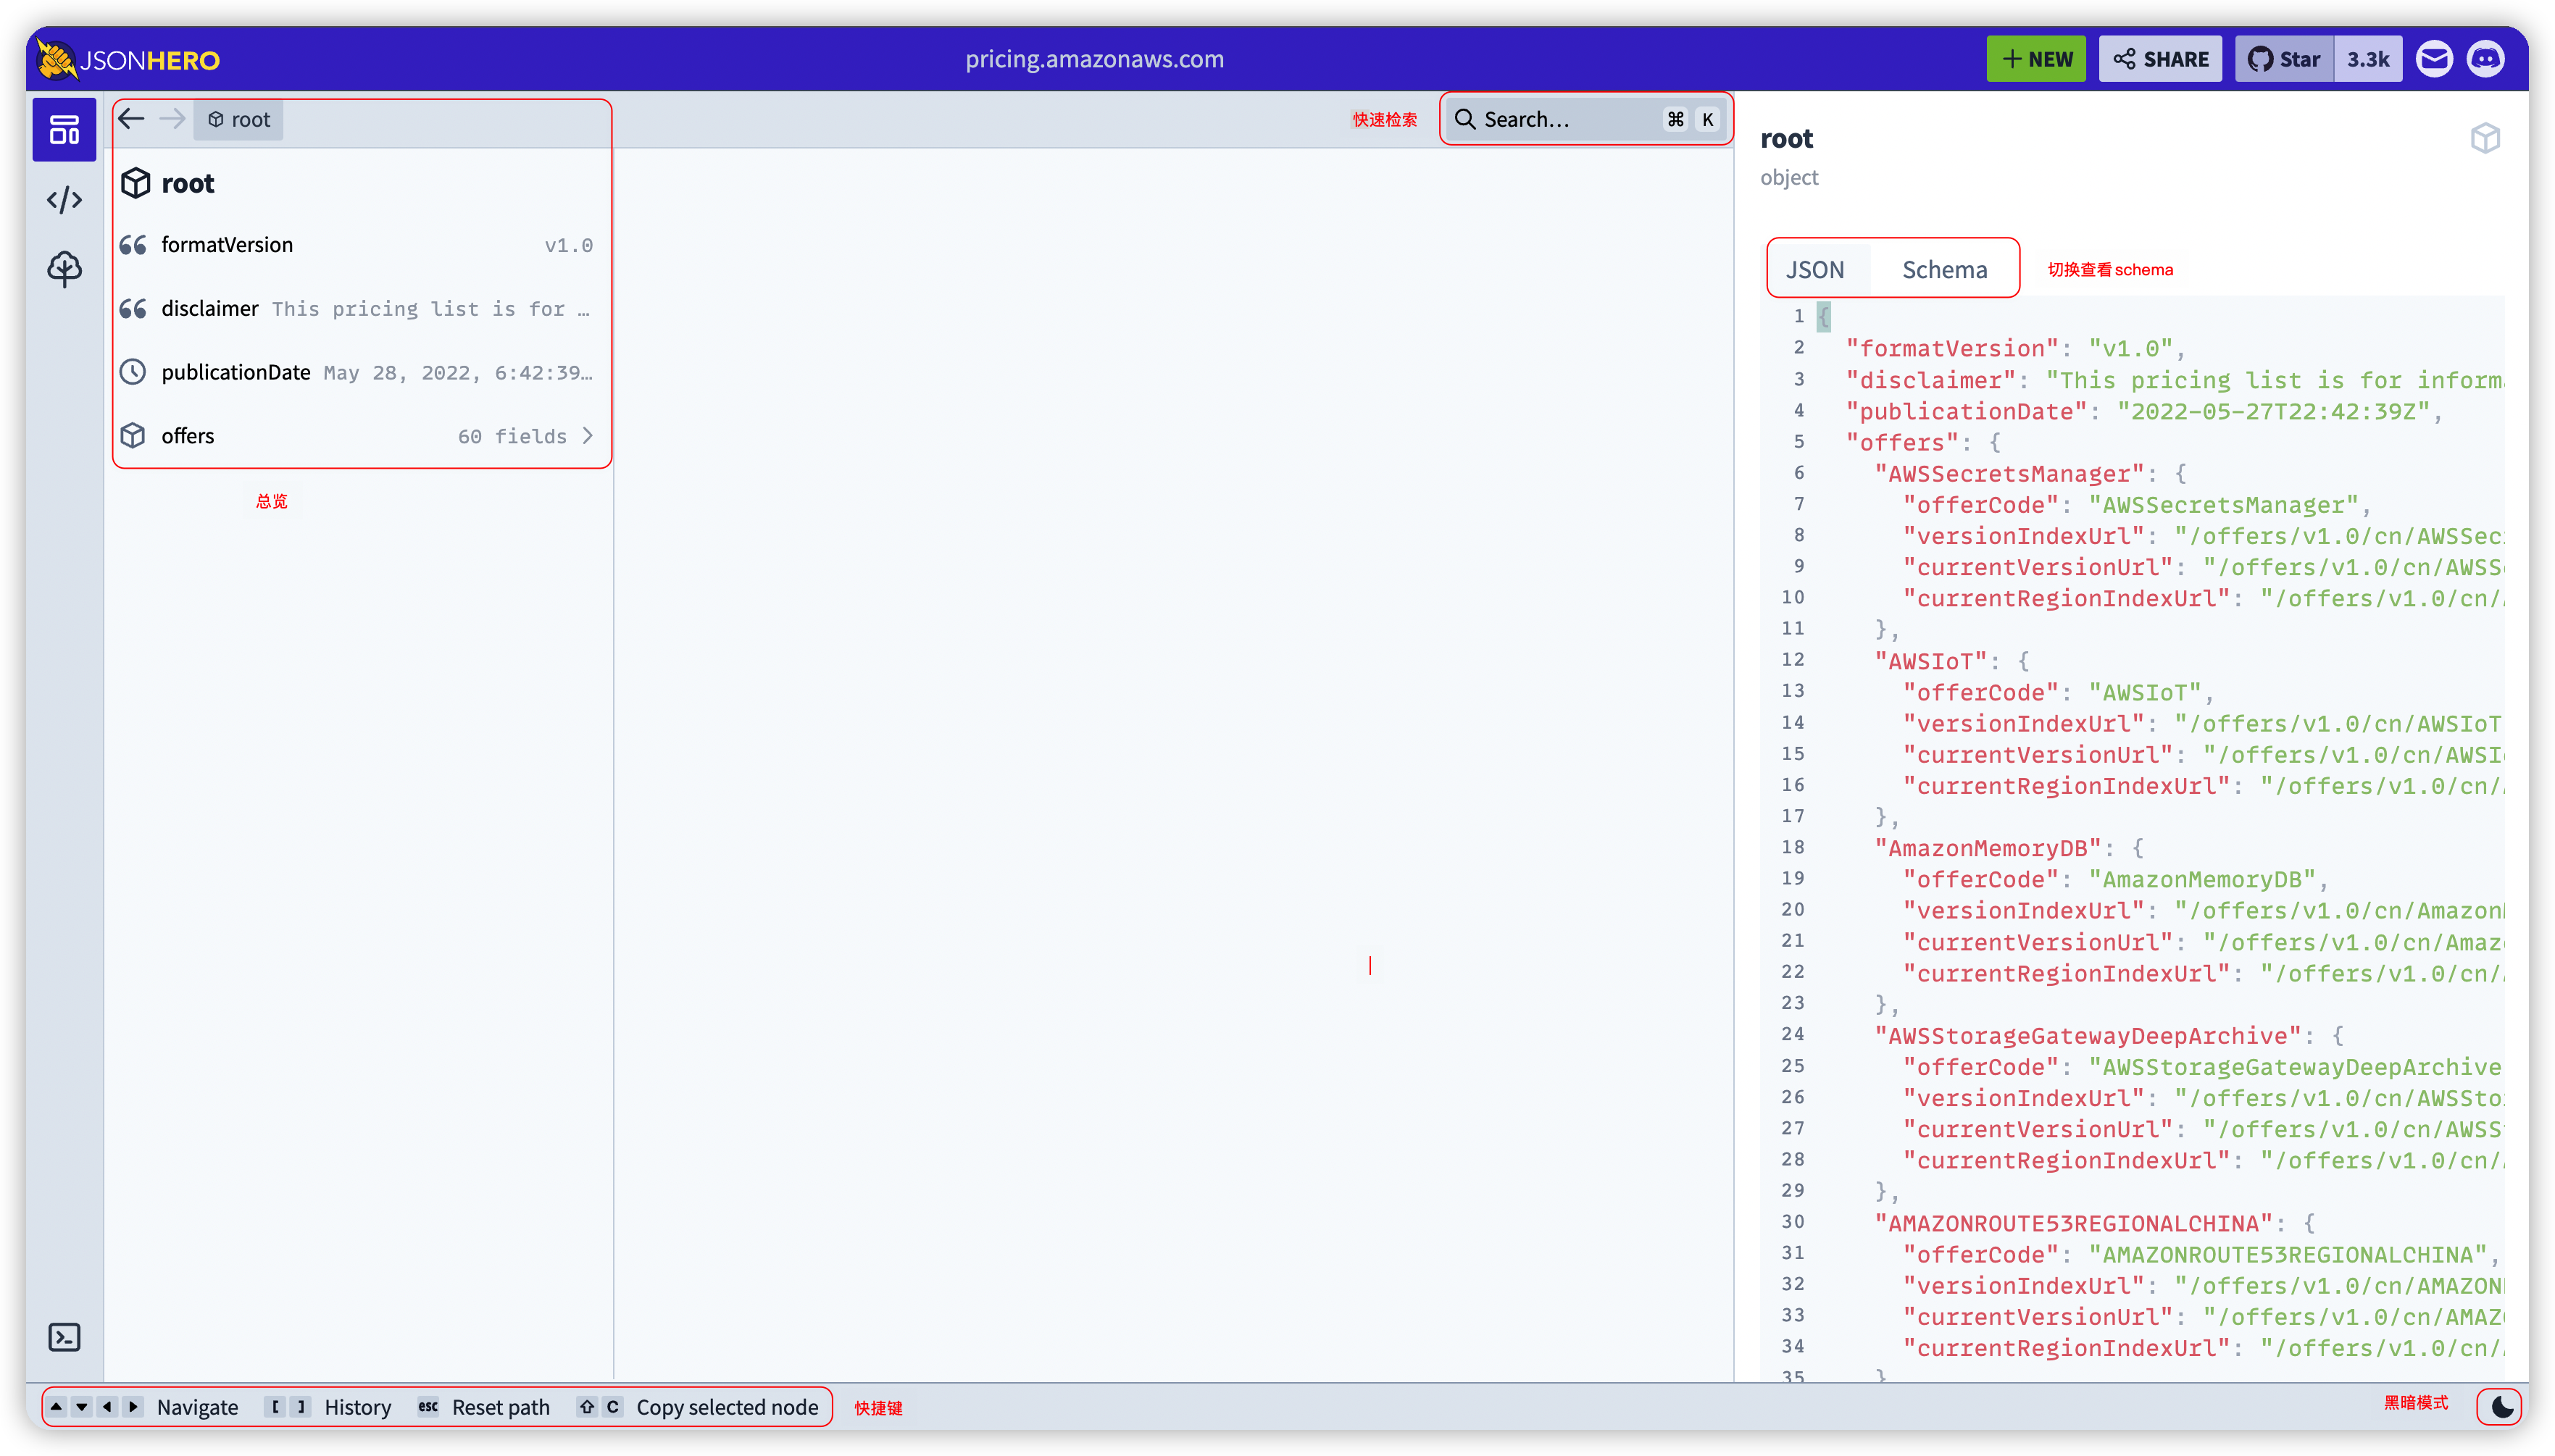2555x1456 pixels.
Task: Open the column view sidebar icon
Action: (x=64, y=130)
